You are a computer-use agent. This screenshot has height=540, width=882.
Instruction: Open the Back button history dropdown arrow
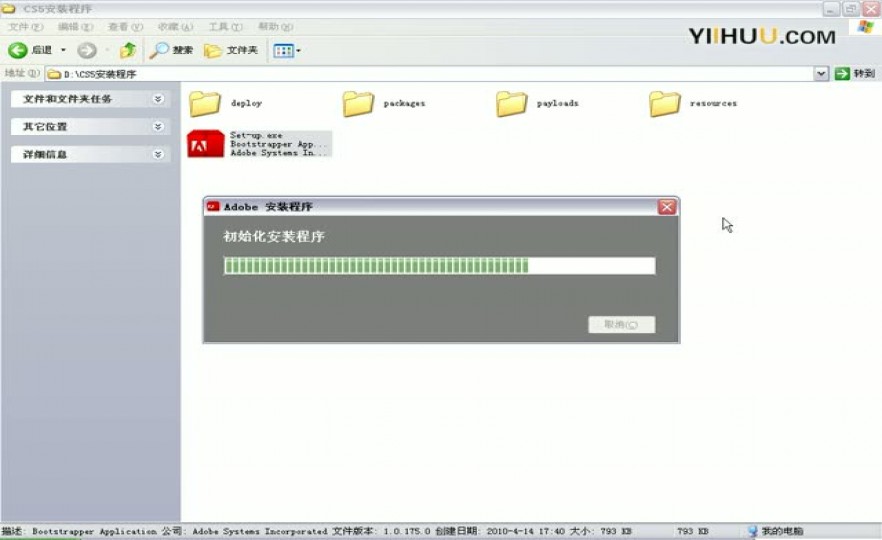tap(63, 50)
